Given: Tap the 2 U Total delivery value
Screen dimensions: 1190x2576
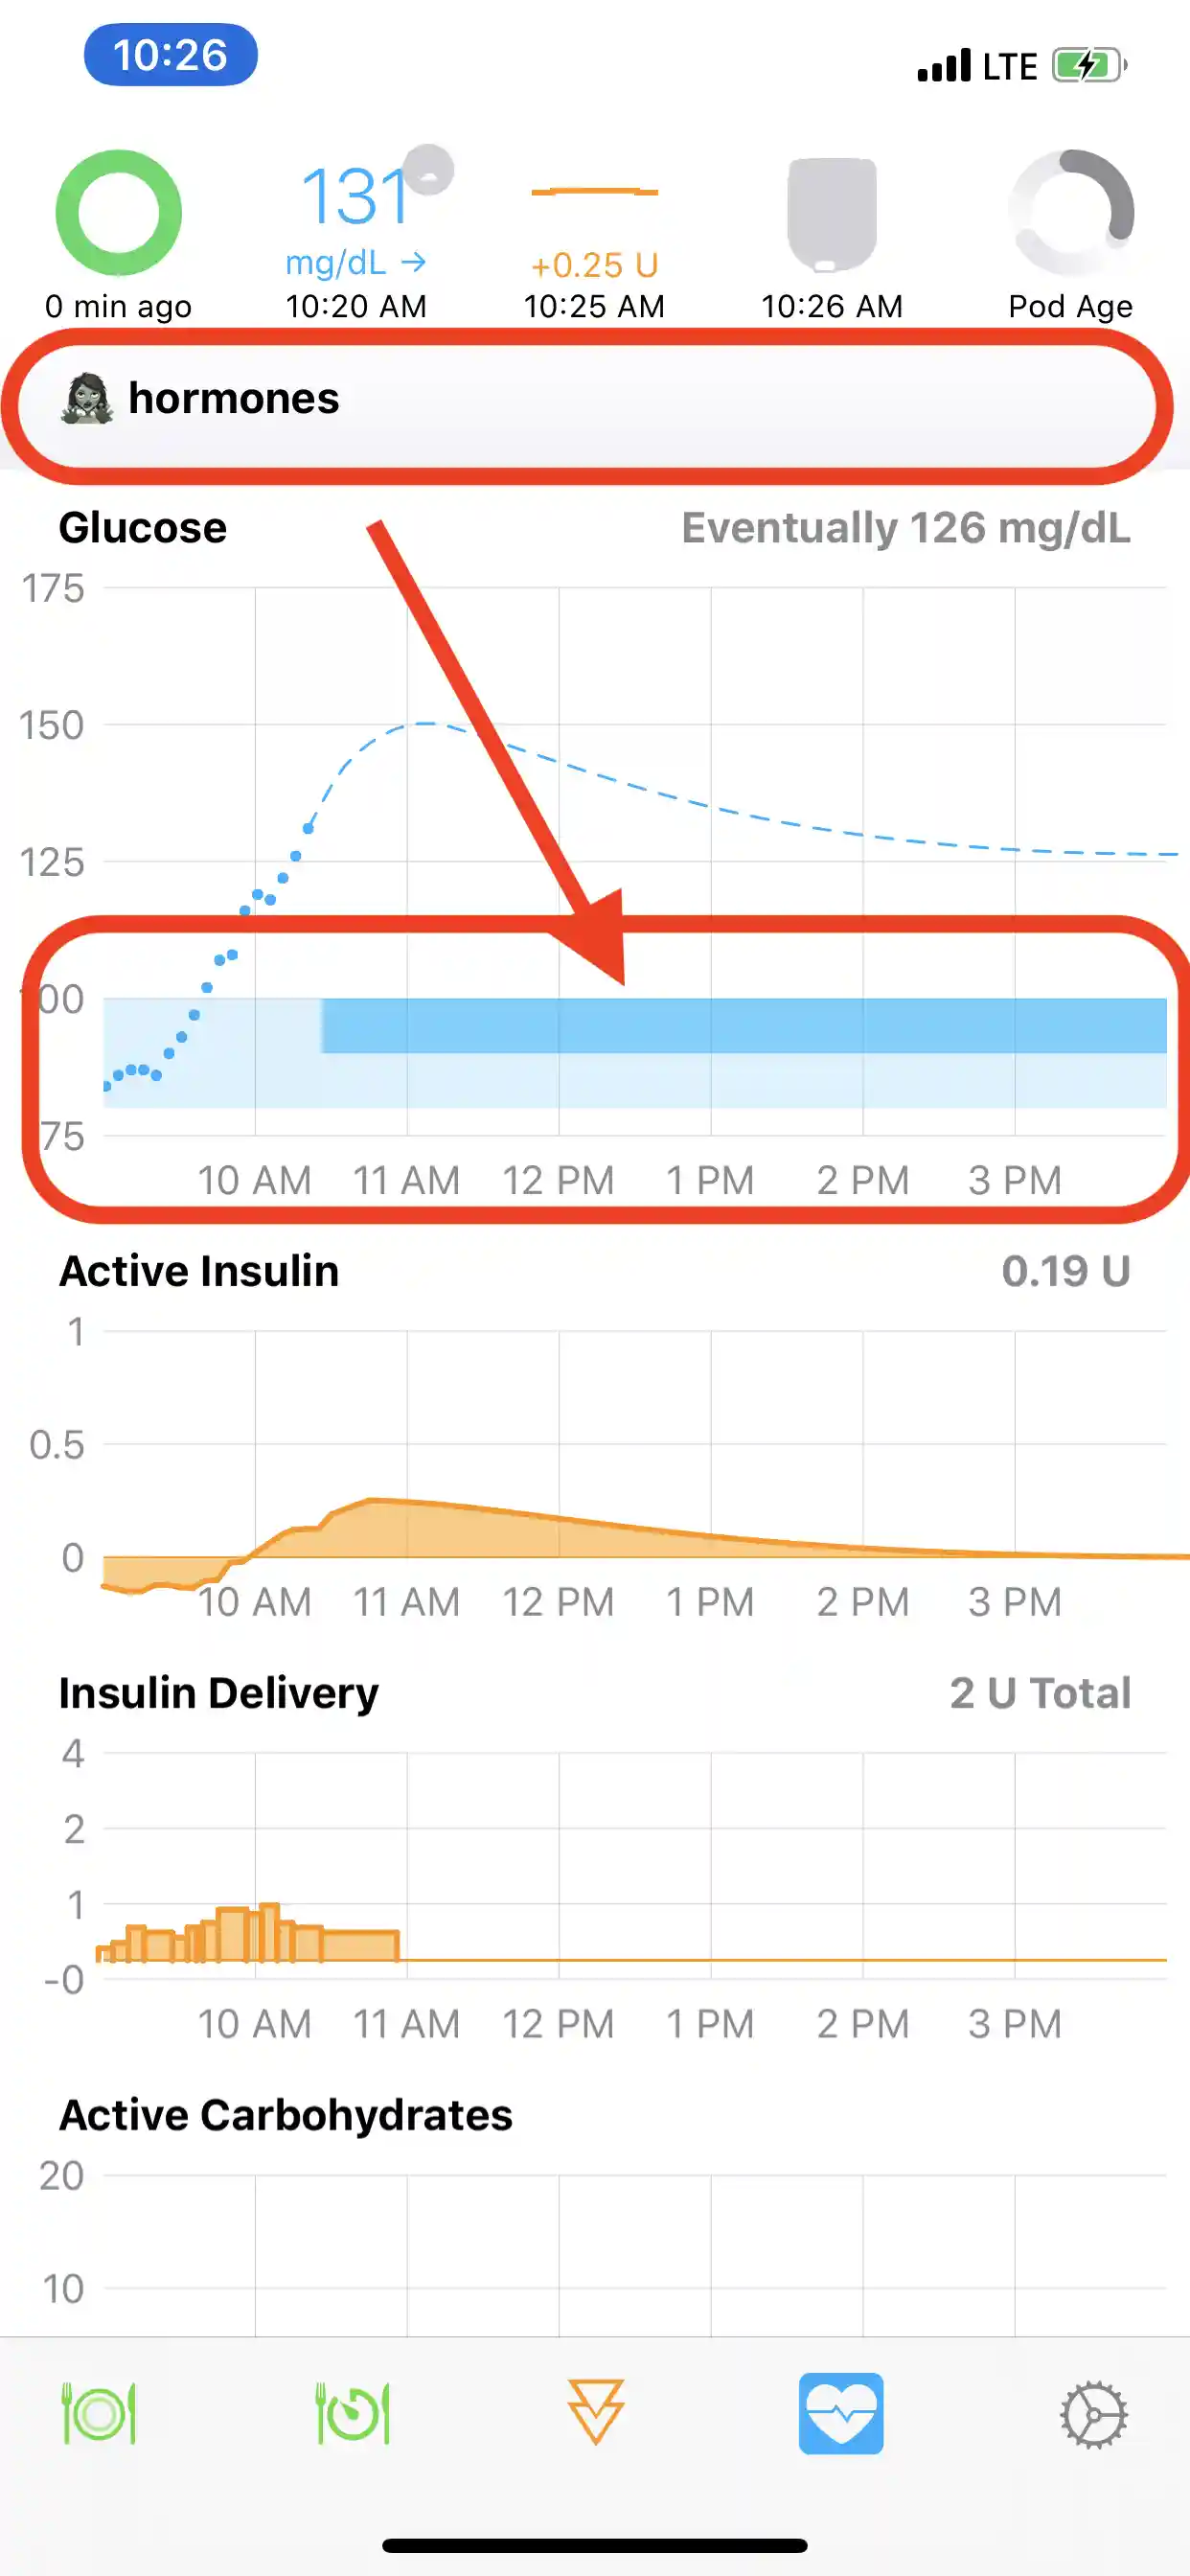Looking at the screenshot, I should pyautogui.click(x=1039, y=1693).
